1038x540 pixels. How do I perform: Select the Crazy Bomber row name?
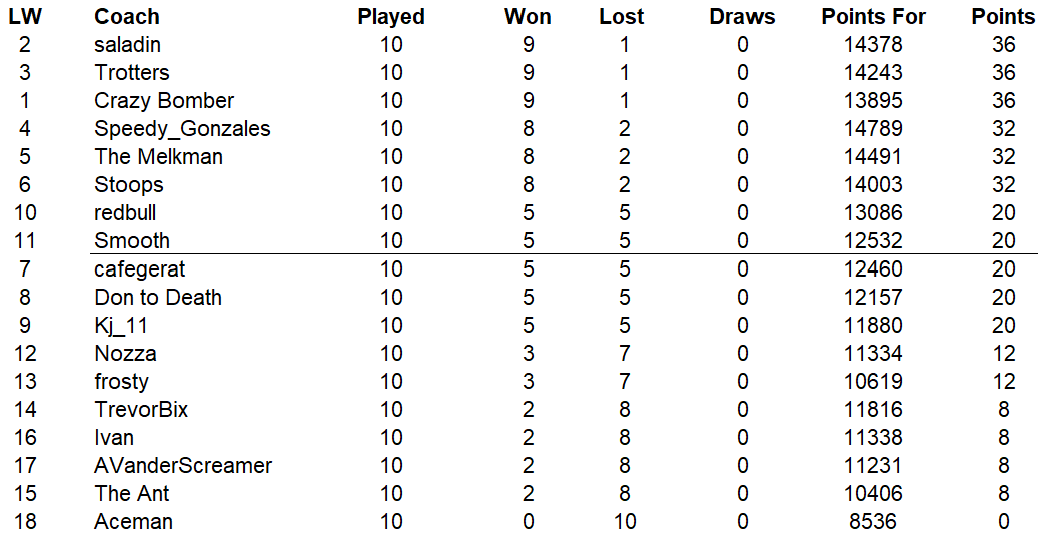click(x=164, y=101)
